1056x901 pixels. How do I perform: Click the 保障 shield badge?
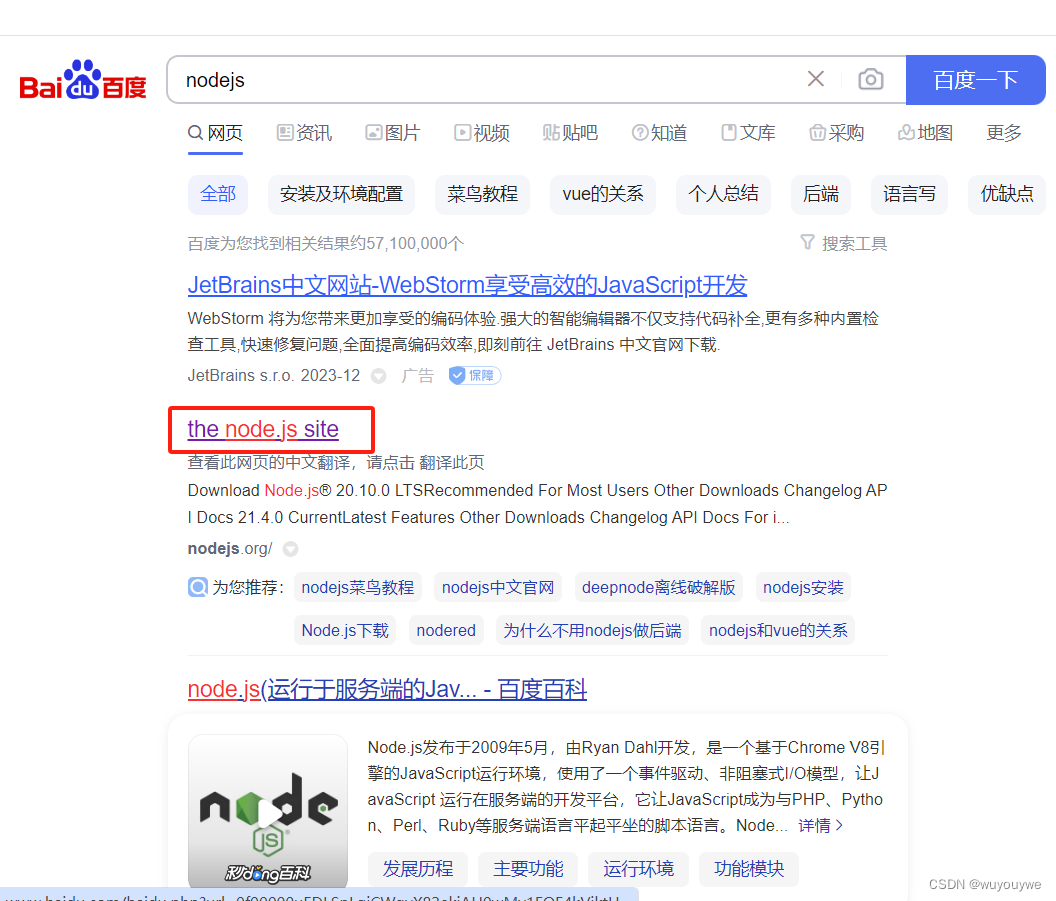[x=475, y=376]
